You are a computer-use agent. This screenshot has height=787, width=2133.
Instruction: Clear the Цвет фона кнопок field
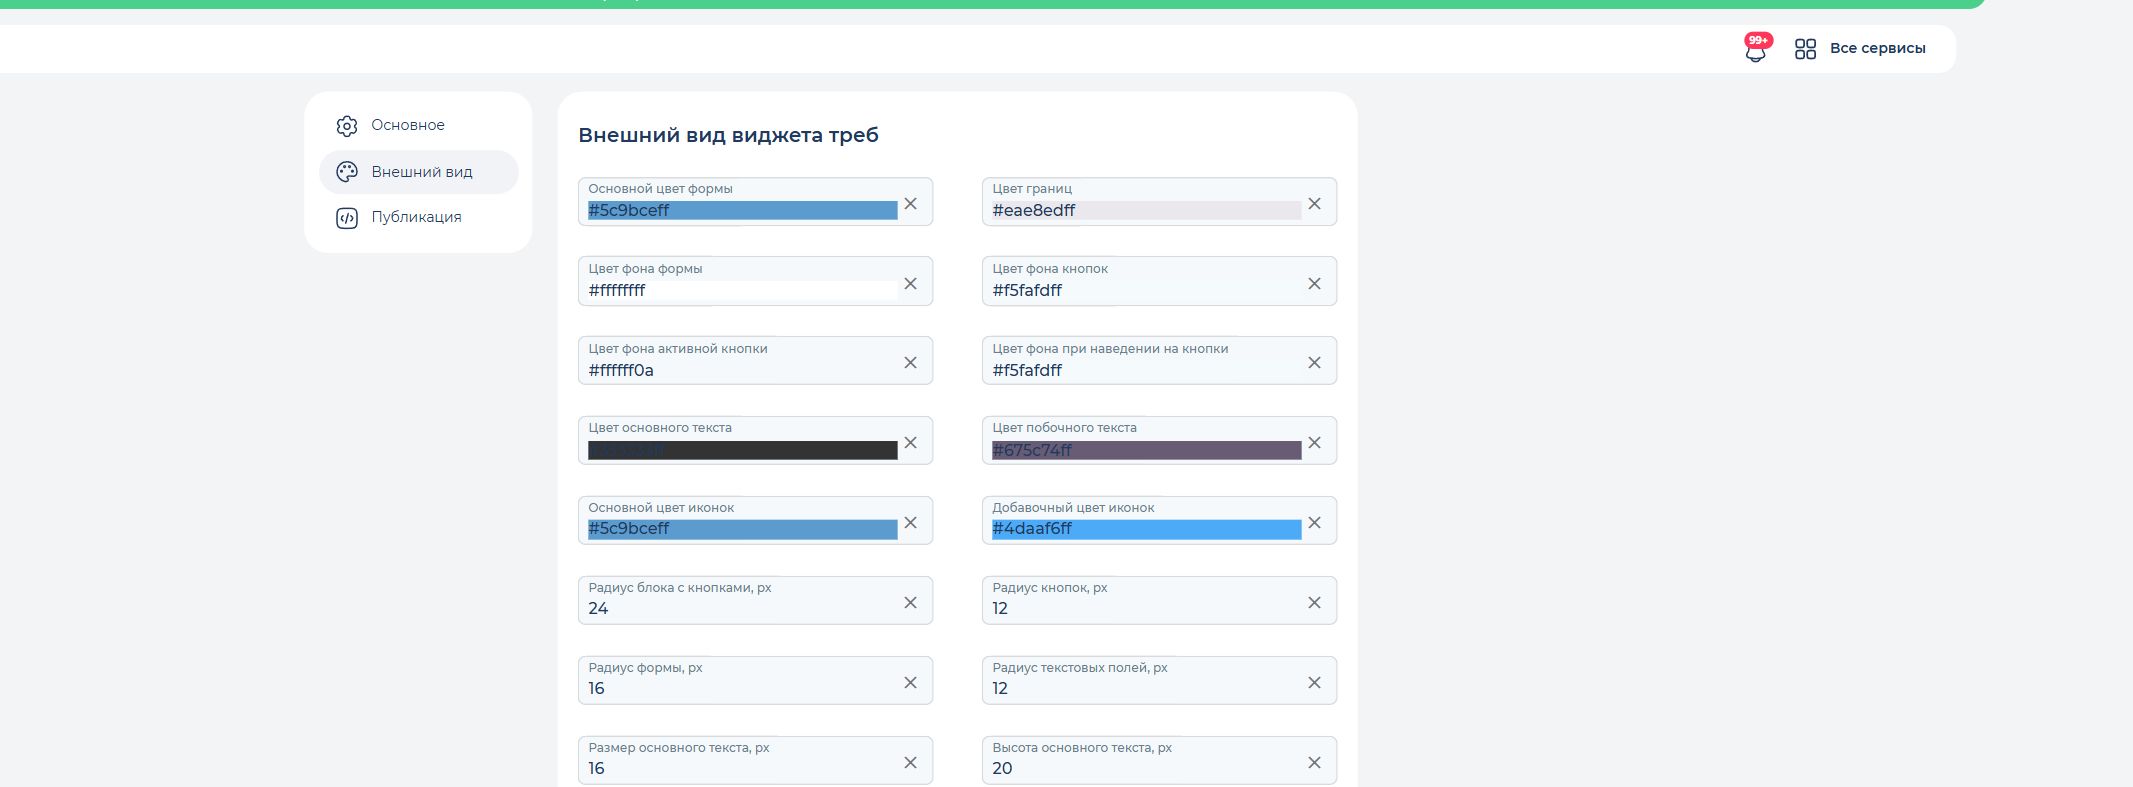coord(1314,283)
